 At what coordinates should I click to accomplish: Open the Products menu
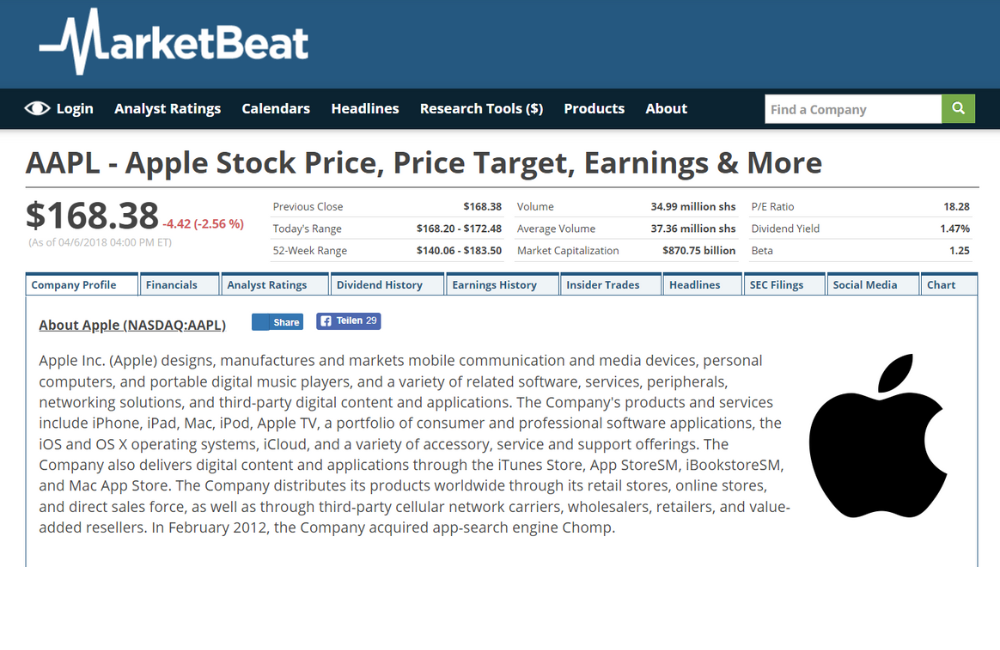594,109
